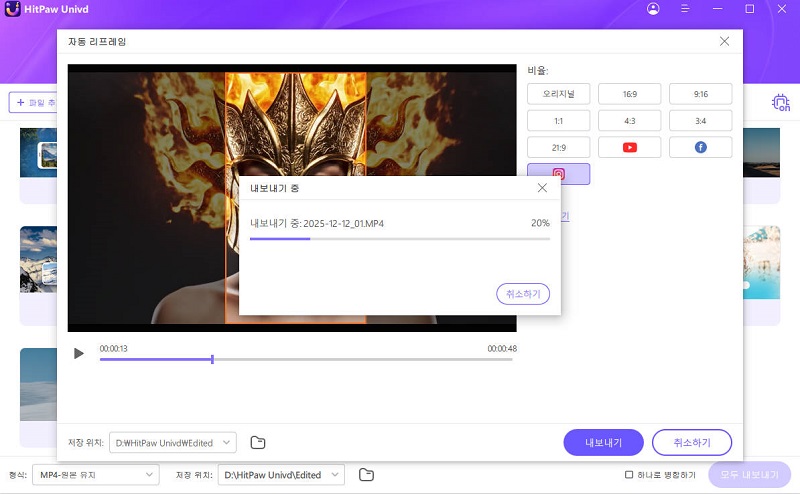Screen dimensions: 800x494
Task: Select the Facebook ratio preset
Action: [701, 147]
